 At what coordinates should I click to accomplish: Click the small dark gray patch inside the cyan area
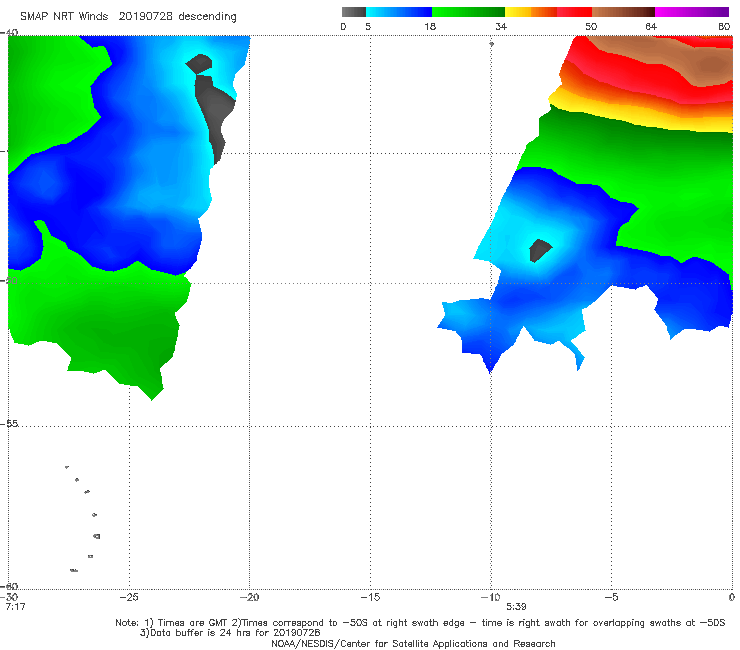tap(539, 250)
